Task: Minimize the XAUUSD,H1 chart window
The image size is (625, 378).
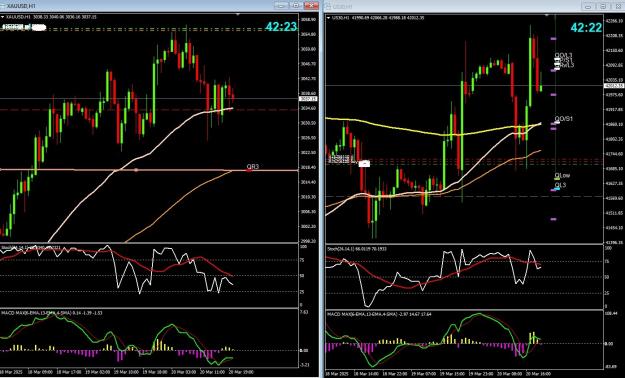Action: [281, 5]
